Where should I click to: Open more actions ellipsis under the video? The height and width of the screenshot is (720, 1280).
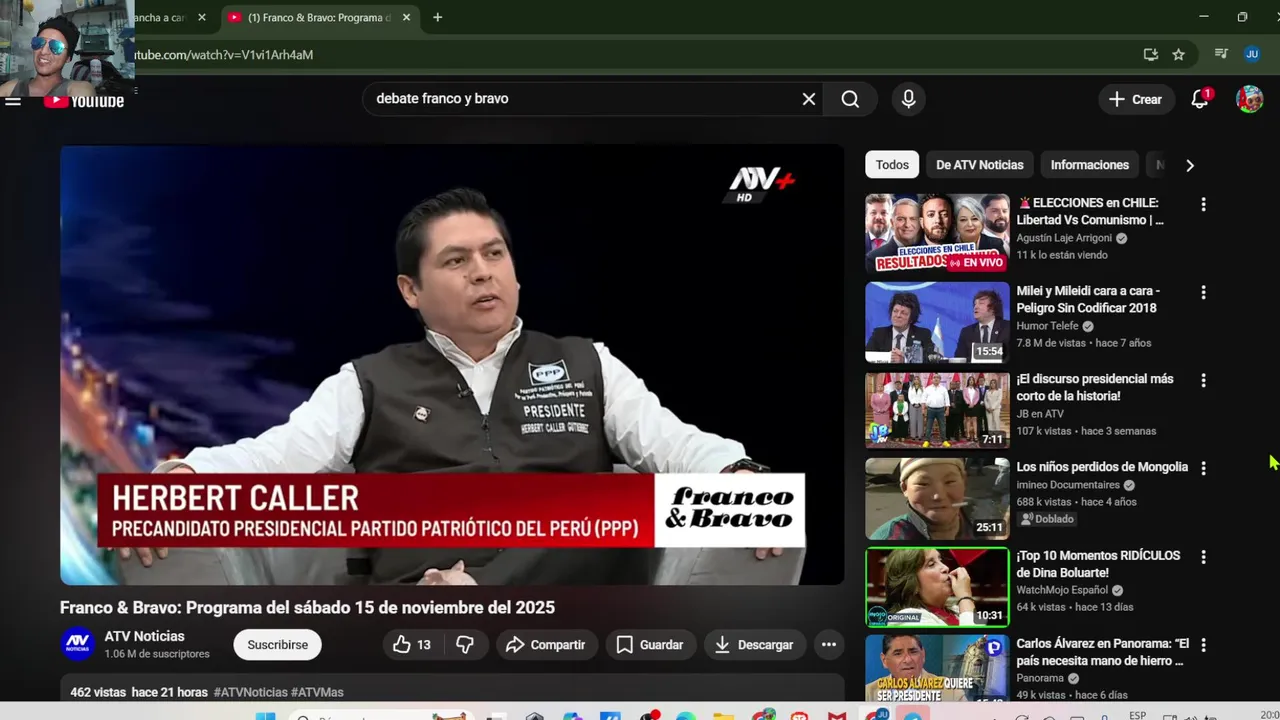[829, 645]
